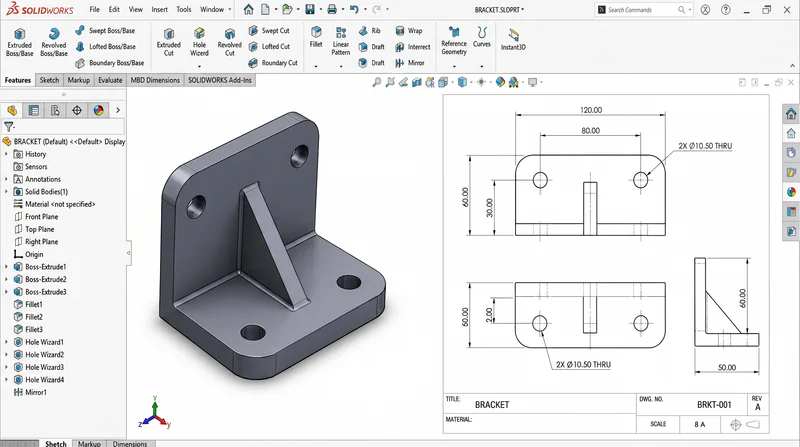The width and height of the screenshot is (800, 447).
Task: Click the Origin tree item
Action: pyautogui.click(x=29, y=254)
